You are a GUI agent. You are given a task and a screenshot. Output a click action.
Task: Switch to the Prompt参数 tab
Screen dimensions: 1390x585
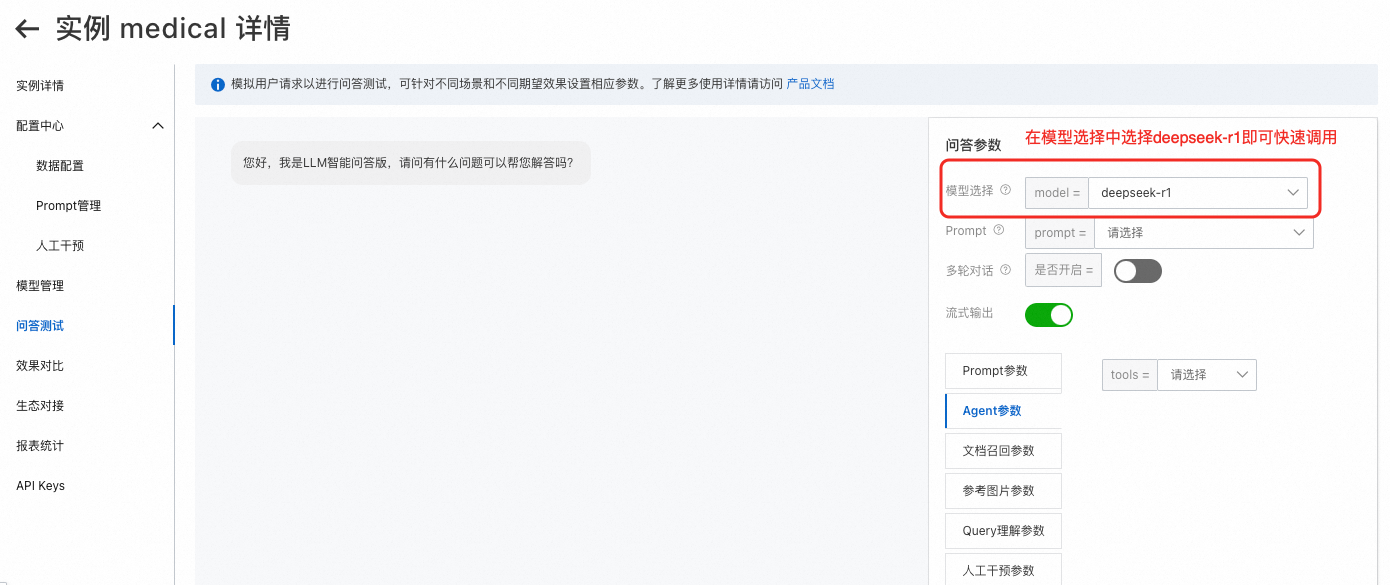(x=1003, y=371)
